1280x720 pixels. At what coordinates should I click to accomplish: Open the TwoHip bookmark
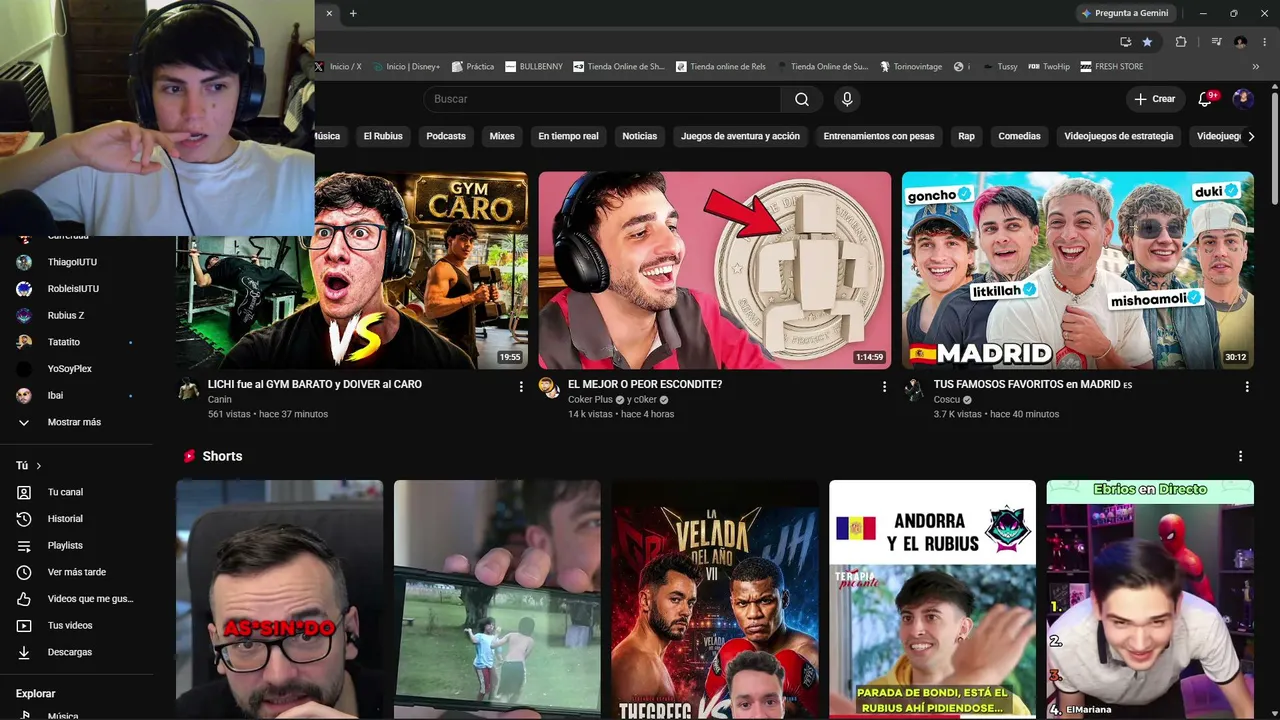(x=1049, y=67)
